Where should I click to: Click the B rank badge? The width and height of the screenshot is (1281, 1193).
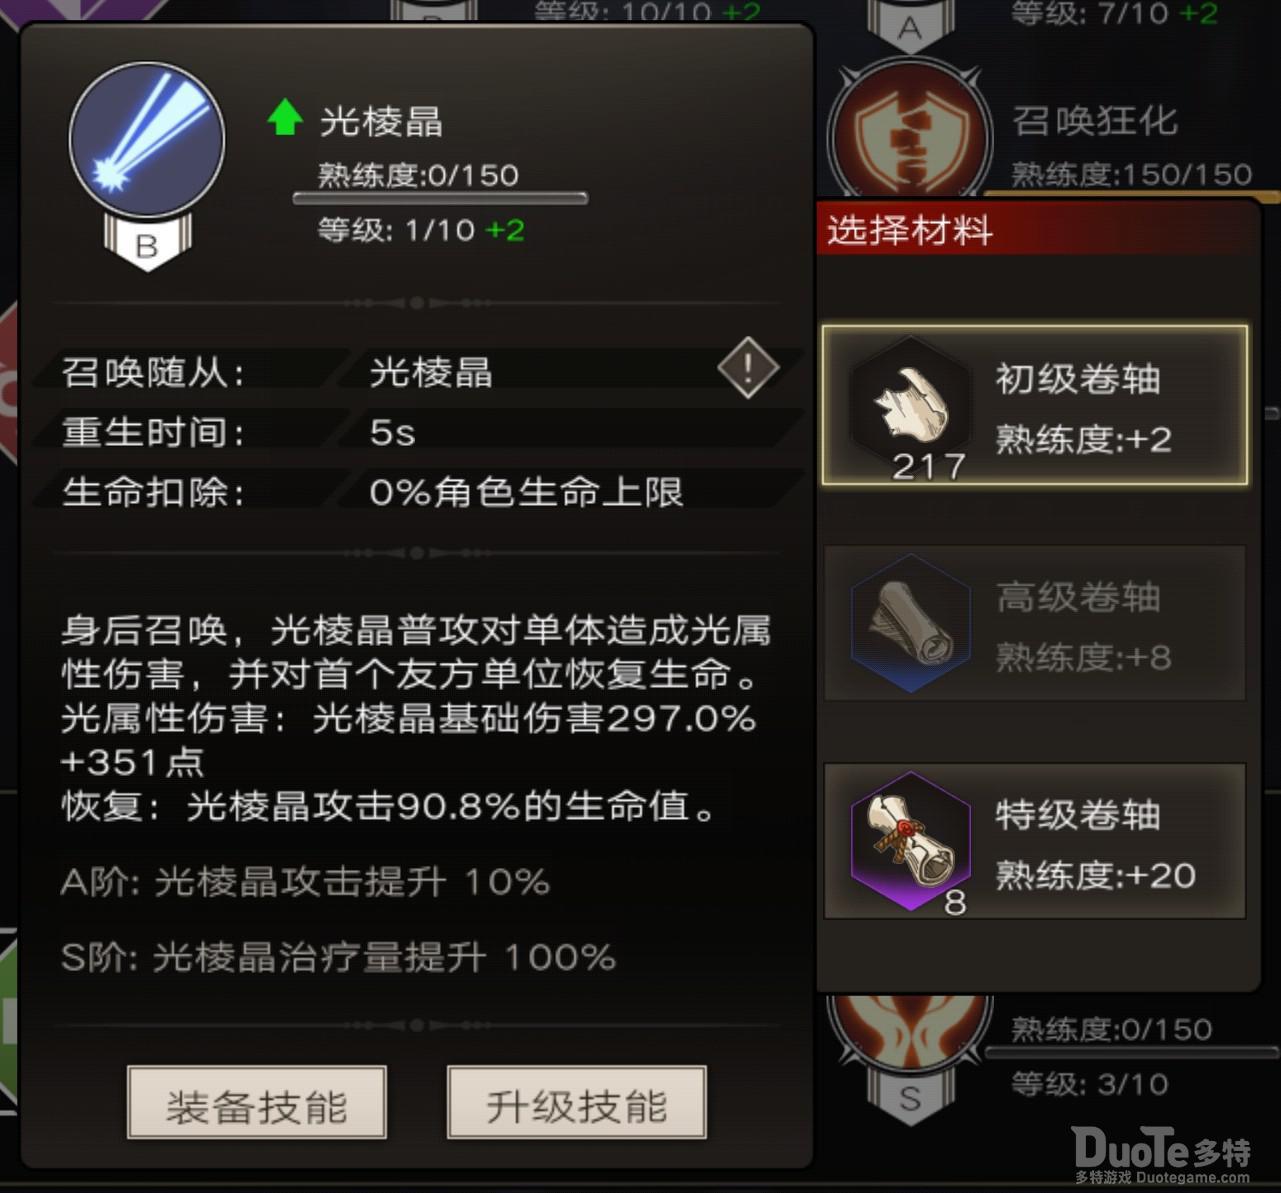pos(147,243)
